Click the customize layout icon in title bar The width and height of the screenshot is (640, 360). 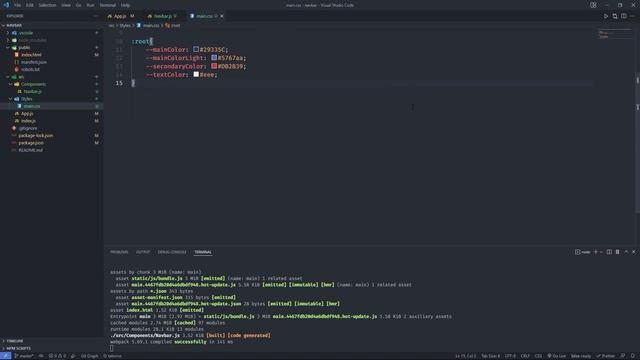(593, 5)
